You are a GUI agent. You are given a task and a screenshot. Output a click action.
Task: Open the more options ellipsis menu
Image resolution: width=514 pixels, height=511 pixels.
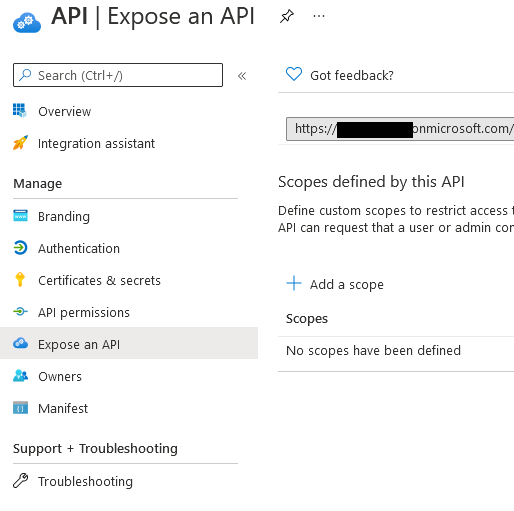coord(319,16)
